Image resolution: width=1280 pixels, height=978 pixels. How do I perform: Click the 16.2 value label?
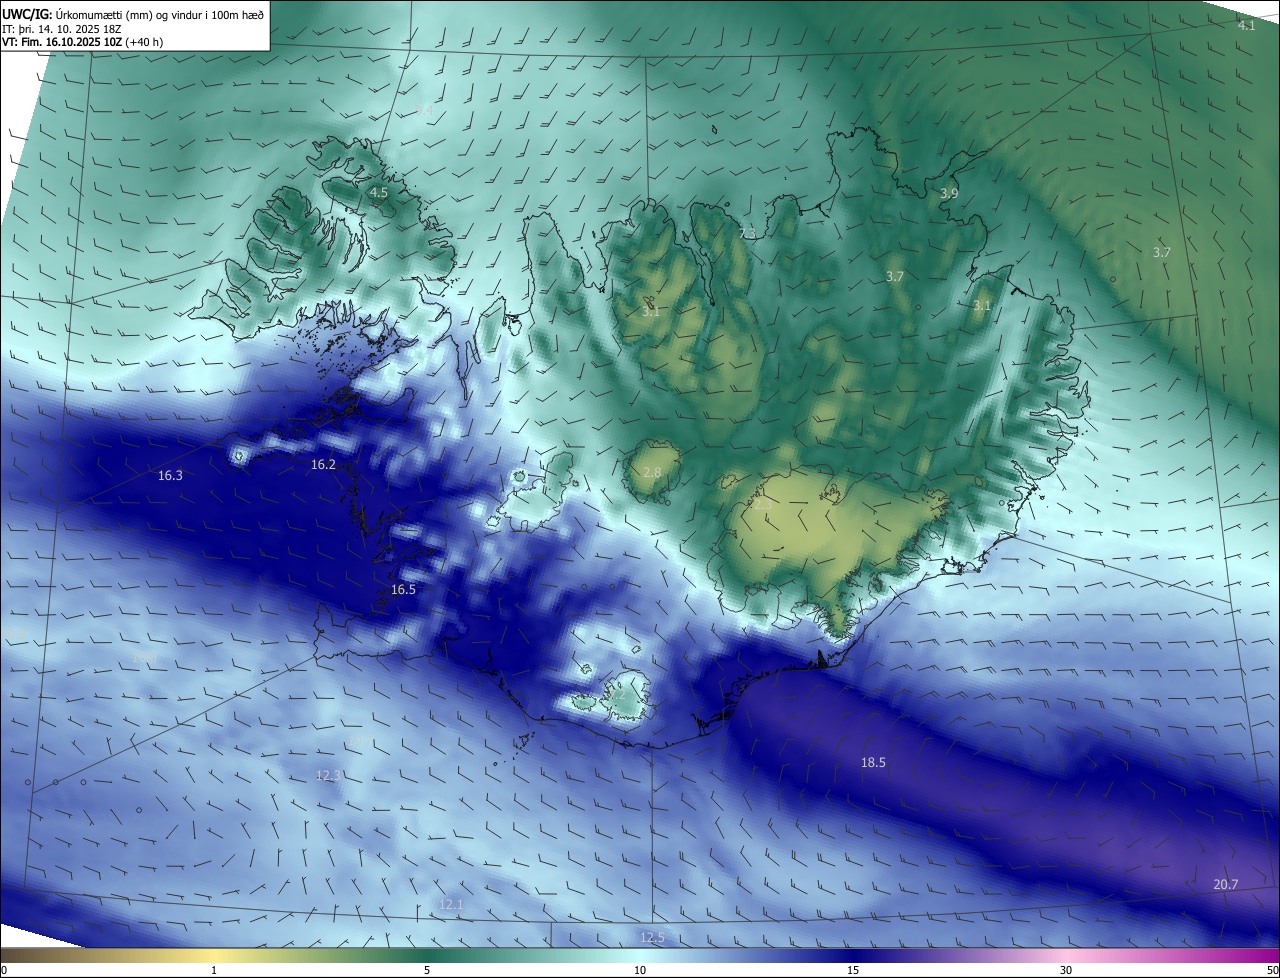pyautogui.click(x=323, y=465)
